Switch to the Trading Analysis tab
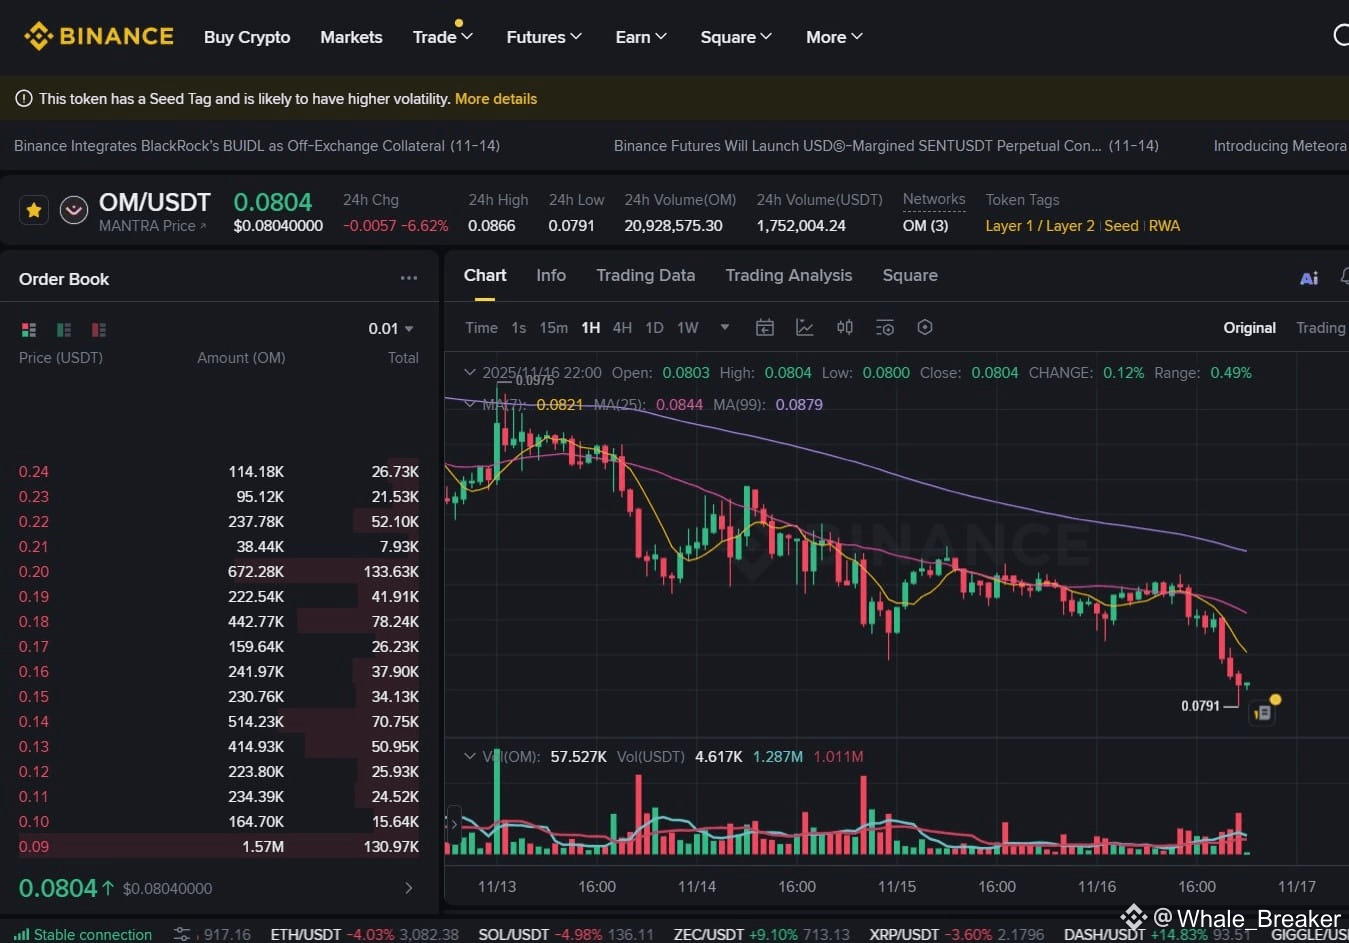This screenshot has height=943, width=1349. tap(789, 275)
